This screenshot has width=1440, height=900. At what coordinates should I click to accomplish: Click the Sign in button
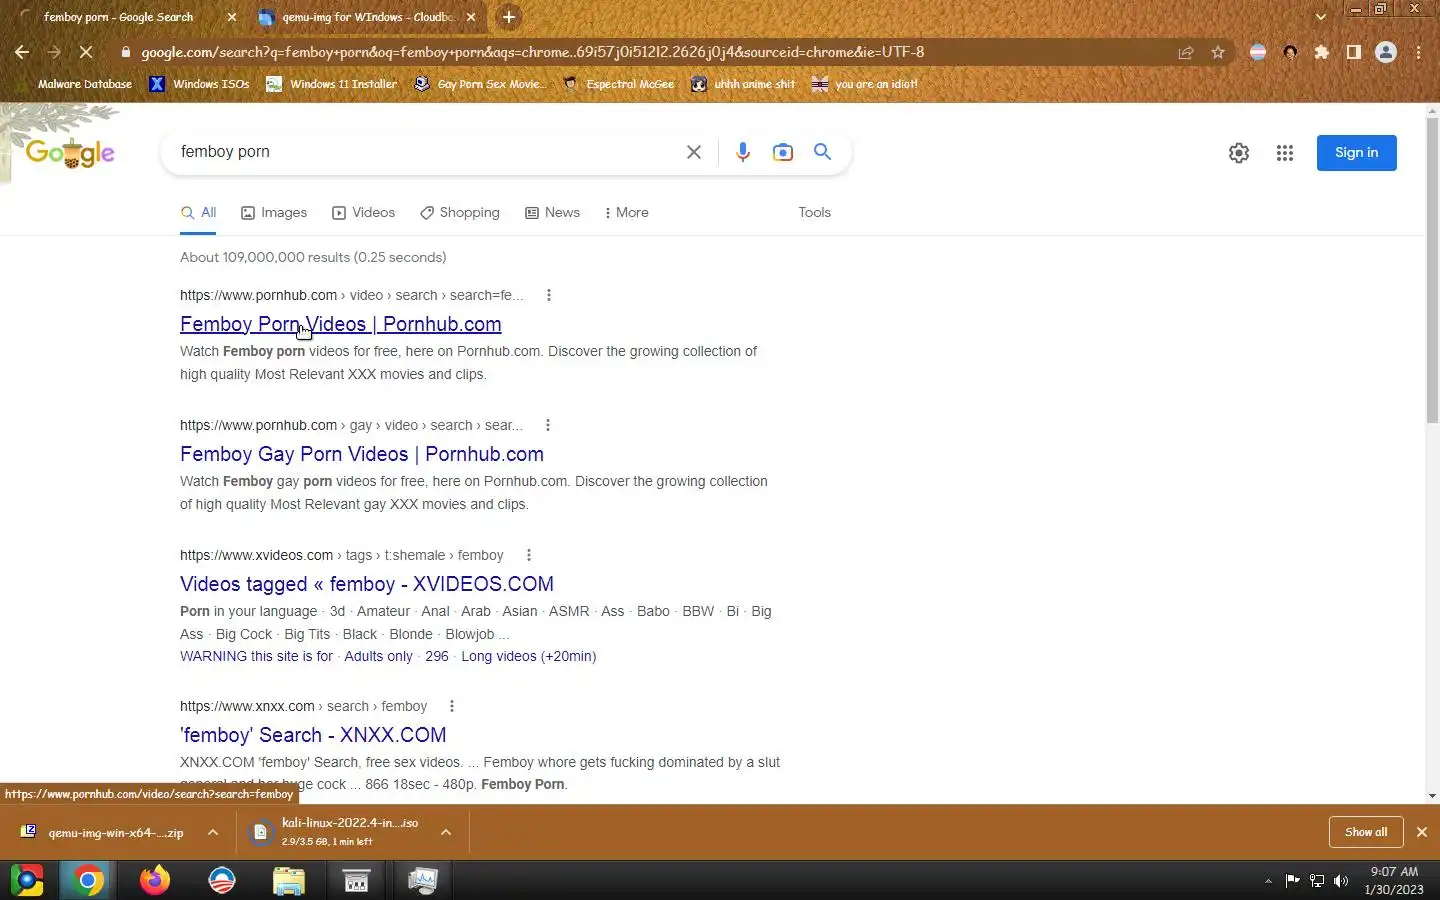coord(1356,153)
